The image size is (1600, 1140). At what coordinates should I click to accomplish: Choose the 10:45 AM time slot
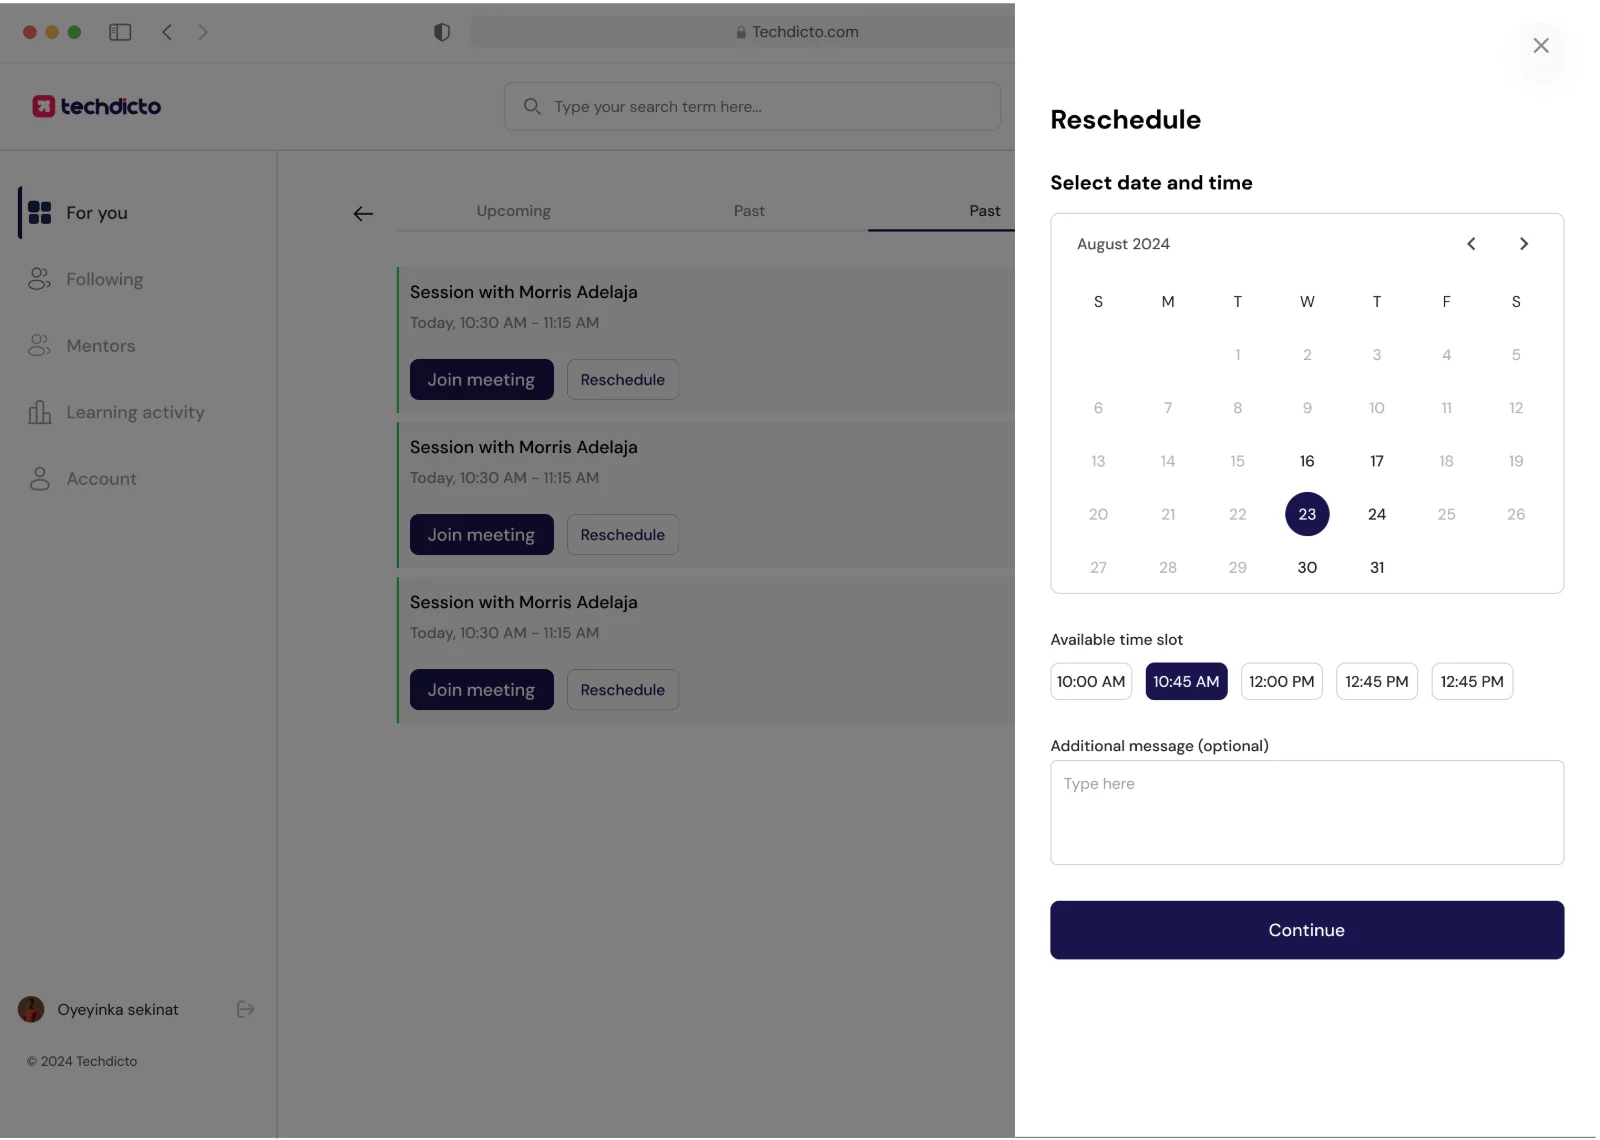point(1186,681)
